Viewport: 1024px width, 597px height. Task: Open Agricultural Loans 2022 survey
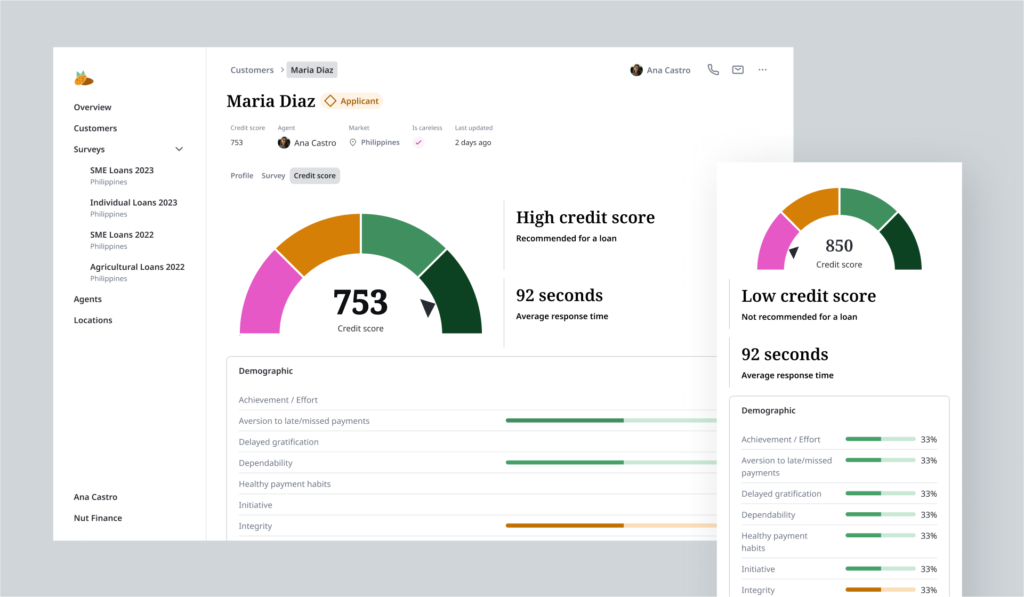tap(137, 267)
